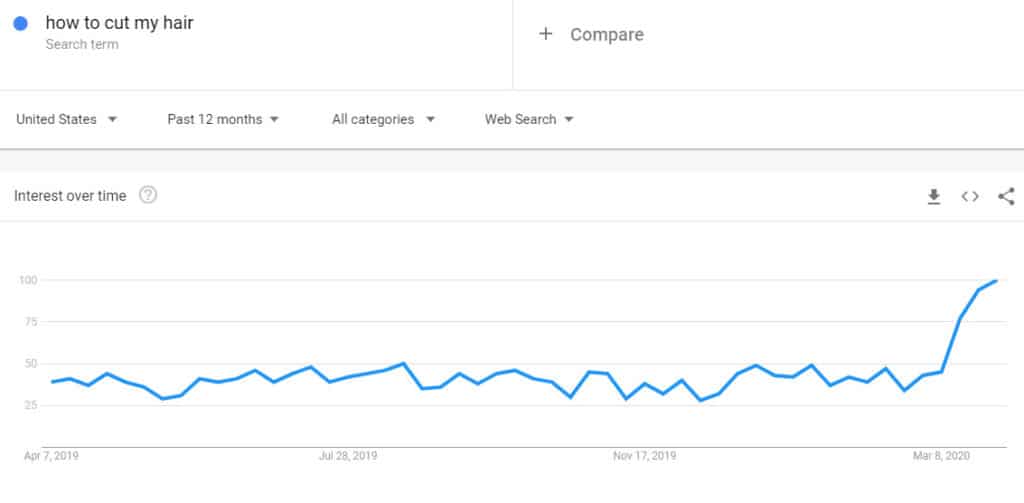Image resolution: width=1024 pixels, height=503 pixels.
Task: Click the 'Search term' subtitle text
Action: pos(82,44)
